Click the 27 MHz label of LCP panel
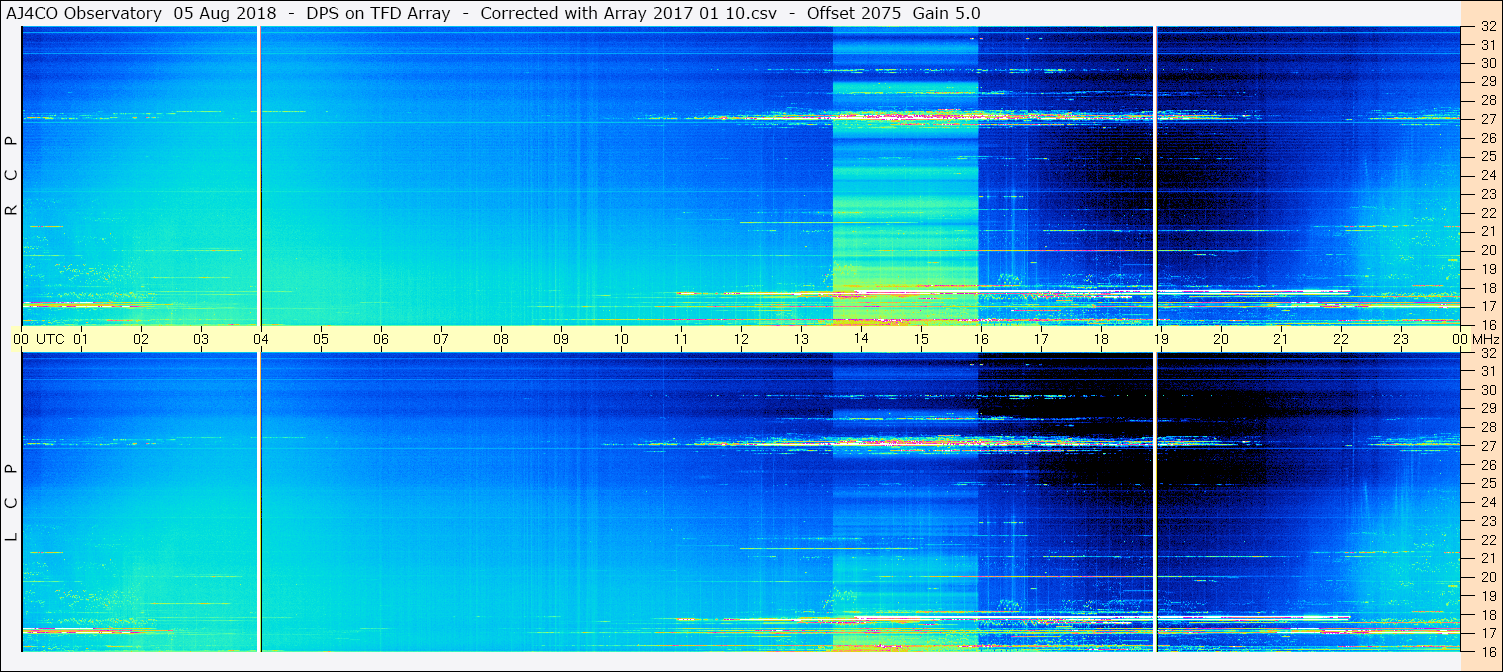This screenshot has height=672, width=1503. (x=1488, y=446)
